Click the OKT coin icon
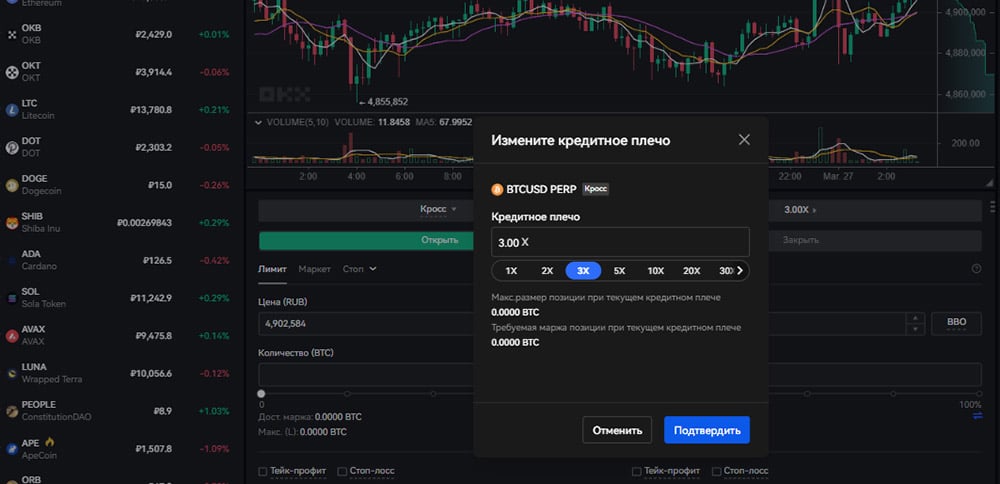1000x484 pixels. 11,72
